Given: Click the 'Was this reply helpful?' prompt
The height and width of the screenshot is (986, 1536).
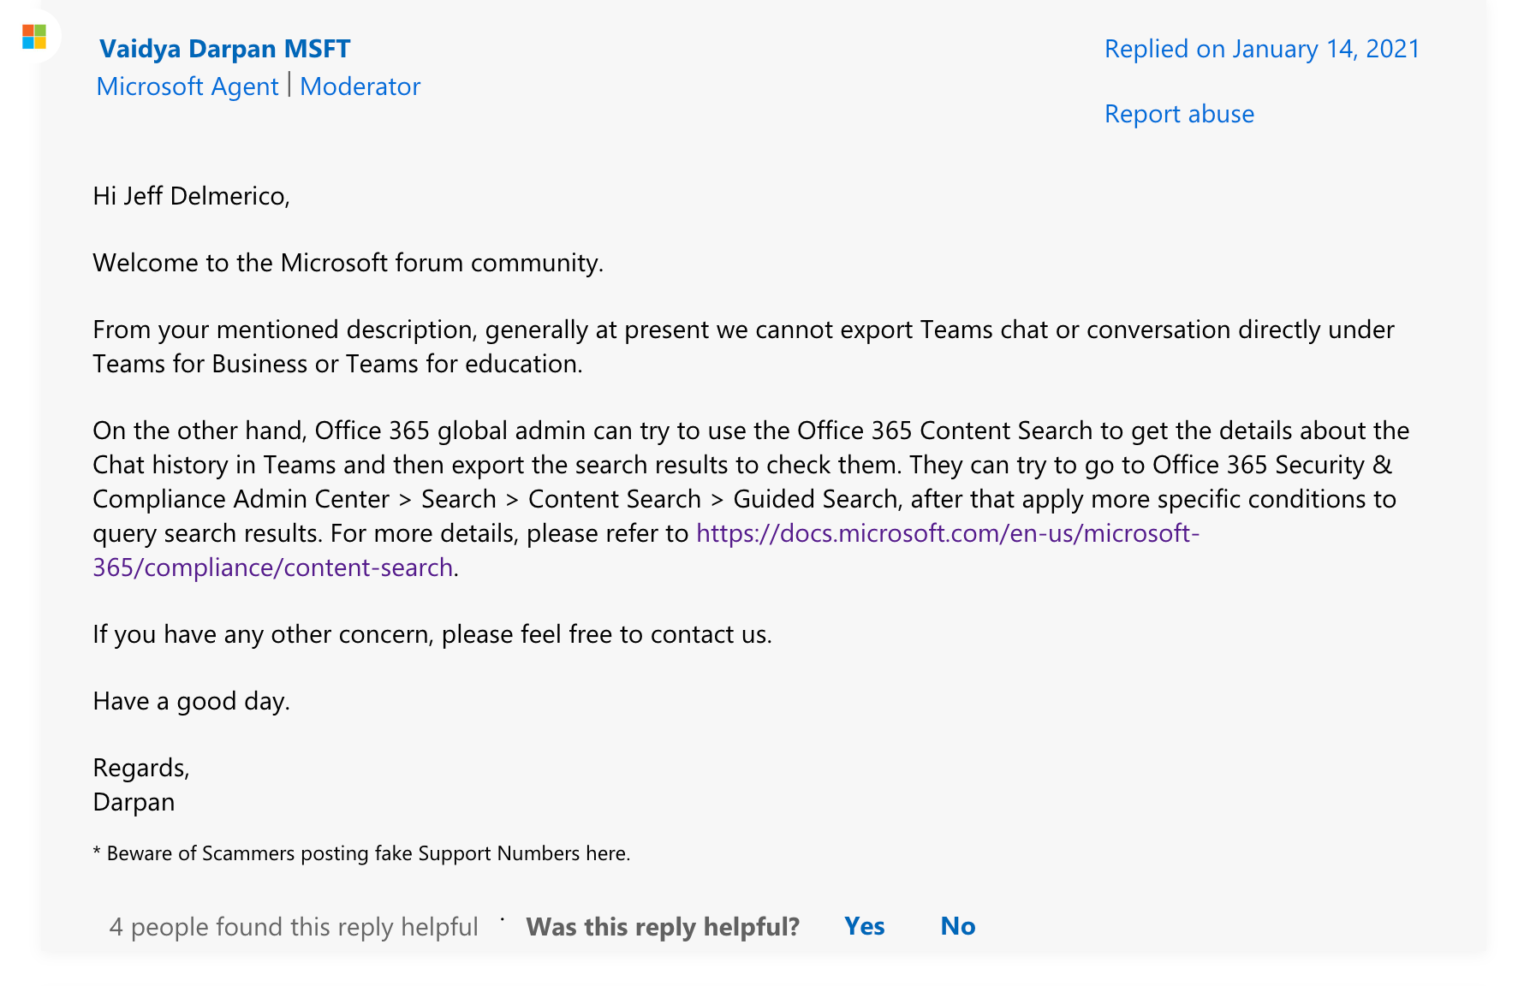Looking at the screenshot, I should [663, 927].
